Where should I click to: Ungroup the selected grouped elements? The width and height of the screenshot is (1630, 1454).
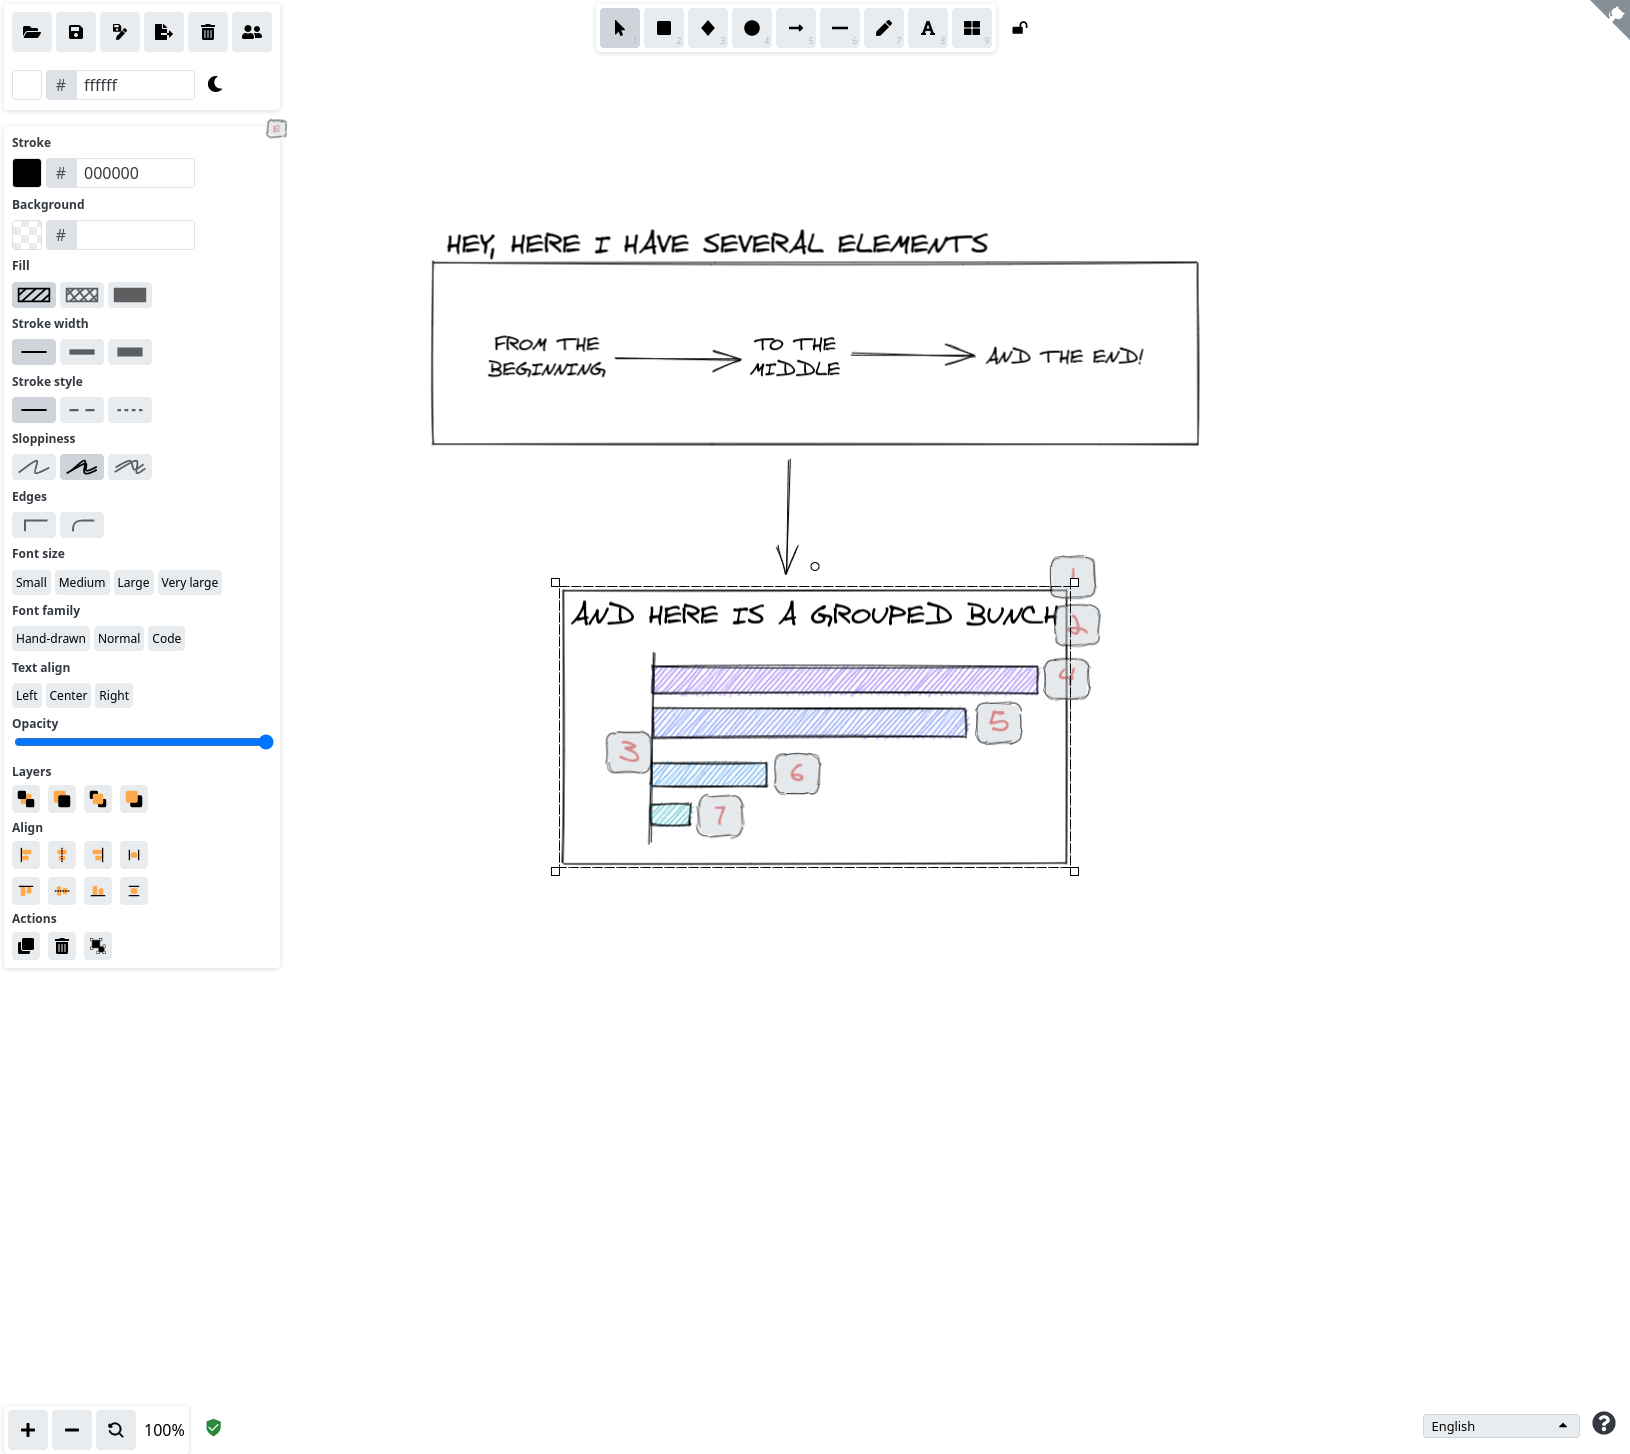tap(97, 945)
